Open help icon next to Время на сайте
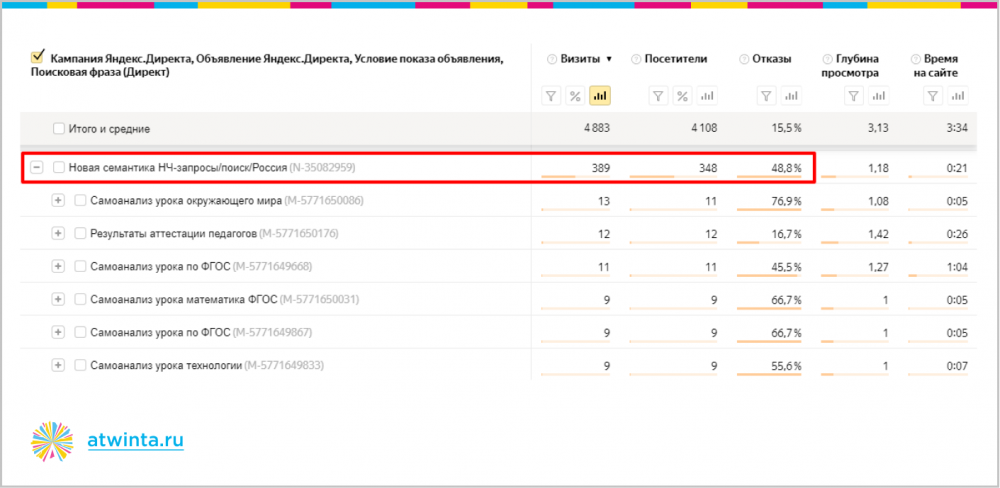Screen dimensions: 1000x488 tap(916, 59)
